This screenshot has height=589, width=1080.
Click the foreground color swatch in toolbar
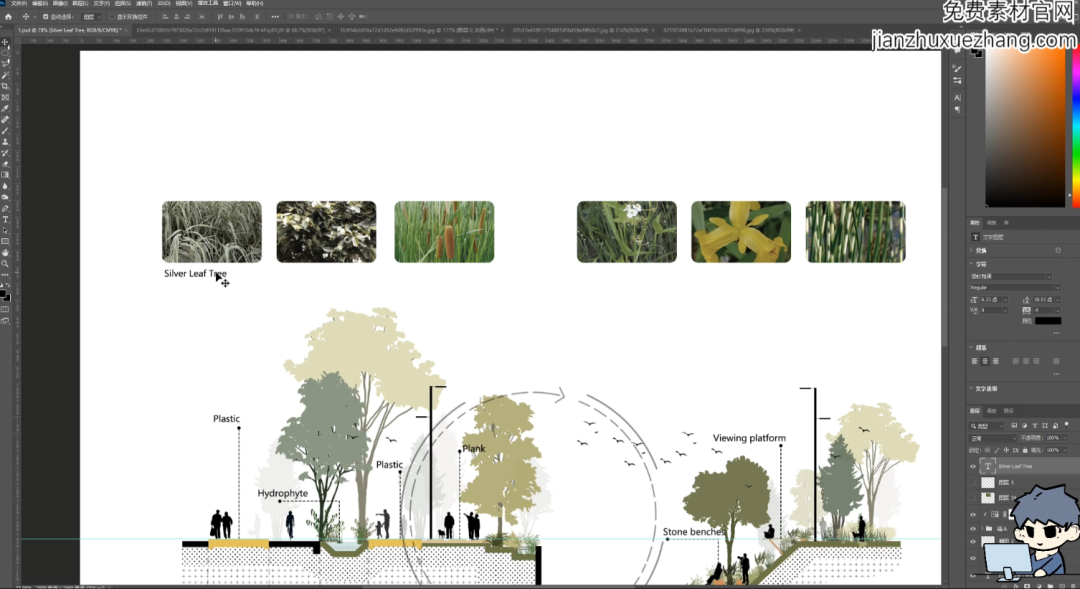3,295
